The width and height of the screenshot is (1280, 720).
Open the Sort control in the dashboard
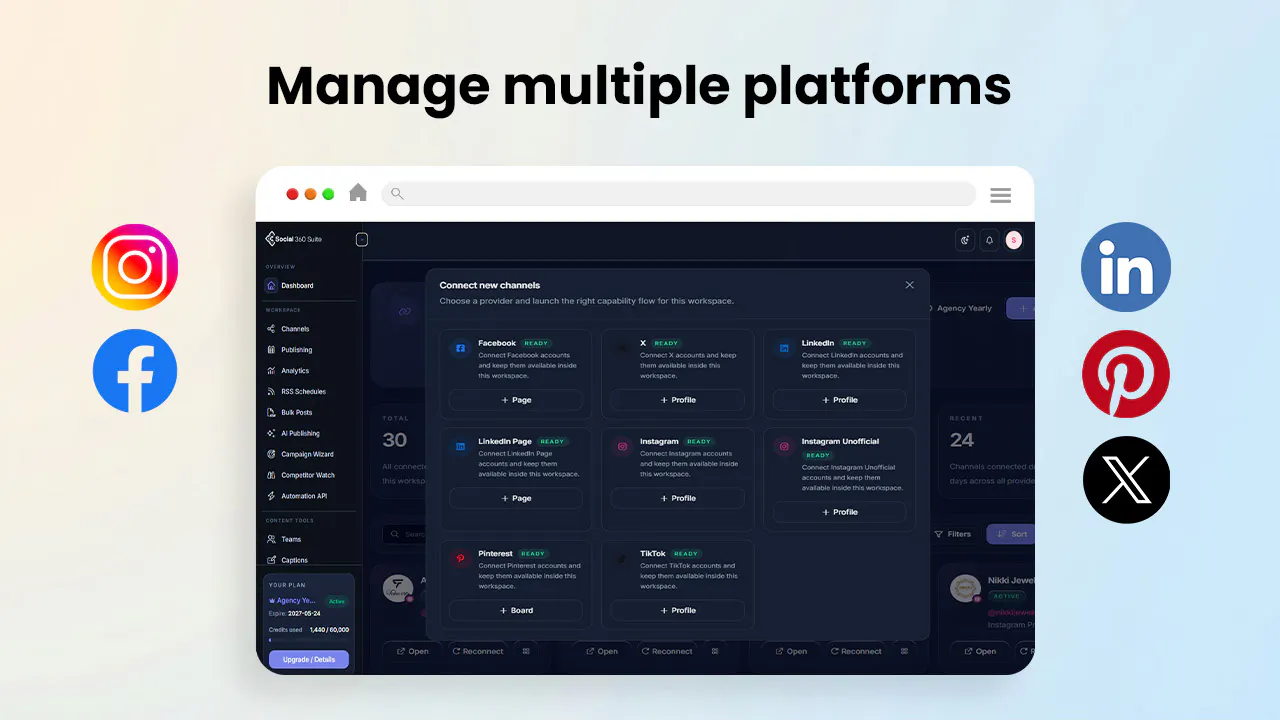click(1010, 534)
